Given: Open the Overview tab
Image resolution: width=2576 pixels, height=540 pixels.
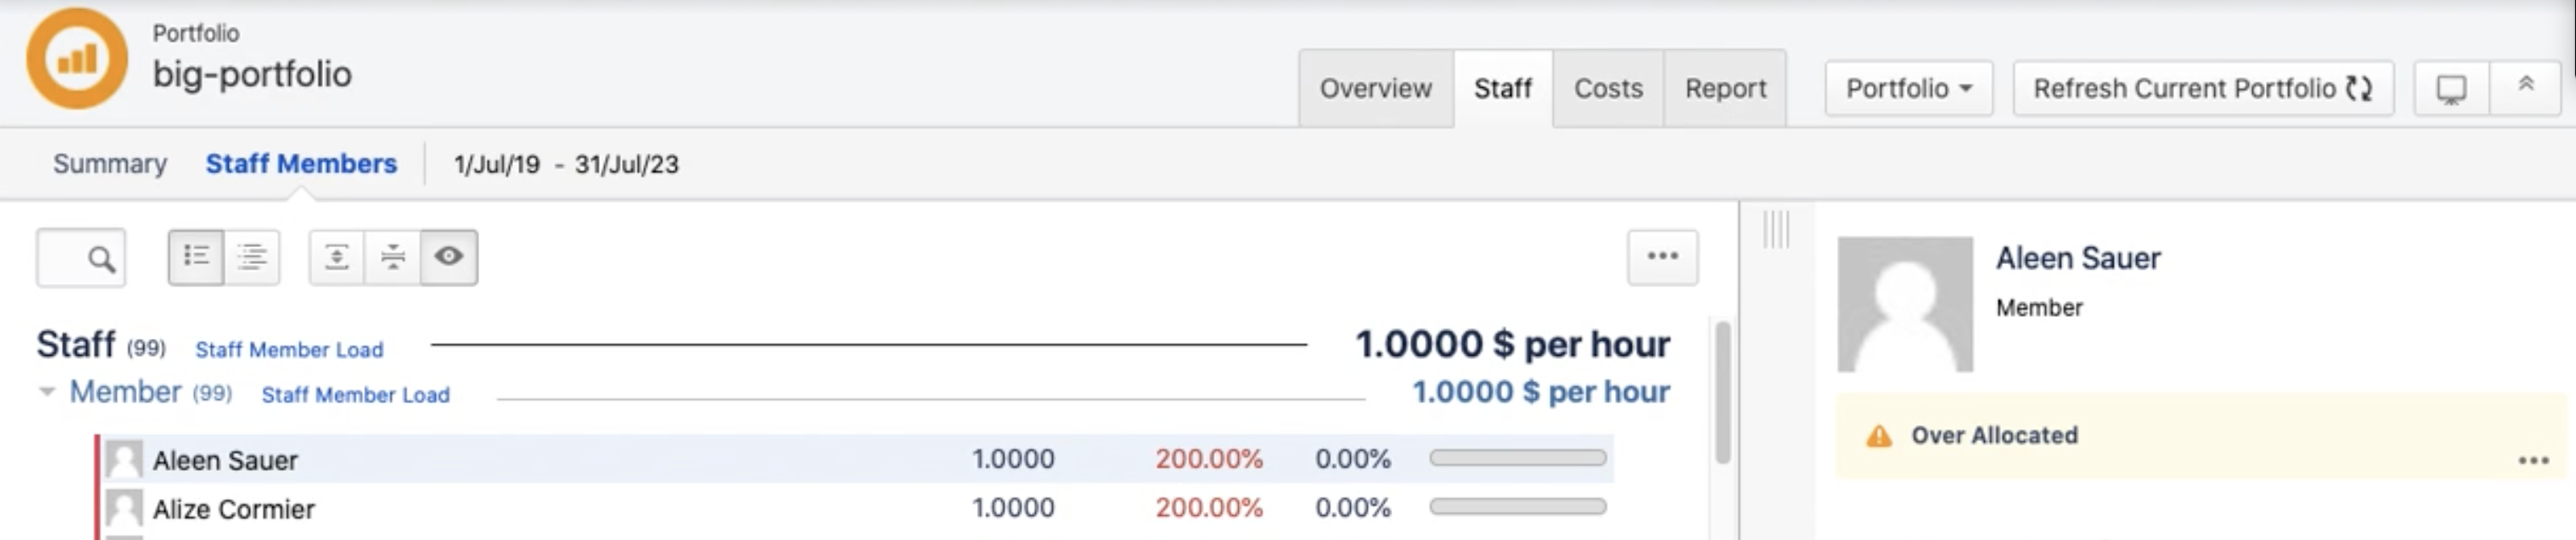Looking at the screenshot, I should [1375, 89].
